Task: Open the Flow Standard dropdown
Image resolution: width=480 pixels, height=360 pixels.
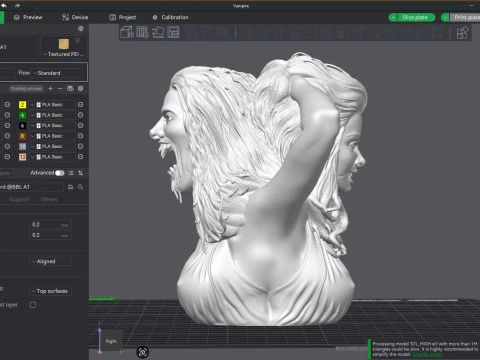Action: click(x=57, y=73)
